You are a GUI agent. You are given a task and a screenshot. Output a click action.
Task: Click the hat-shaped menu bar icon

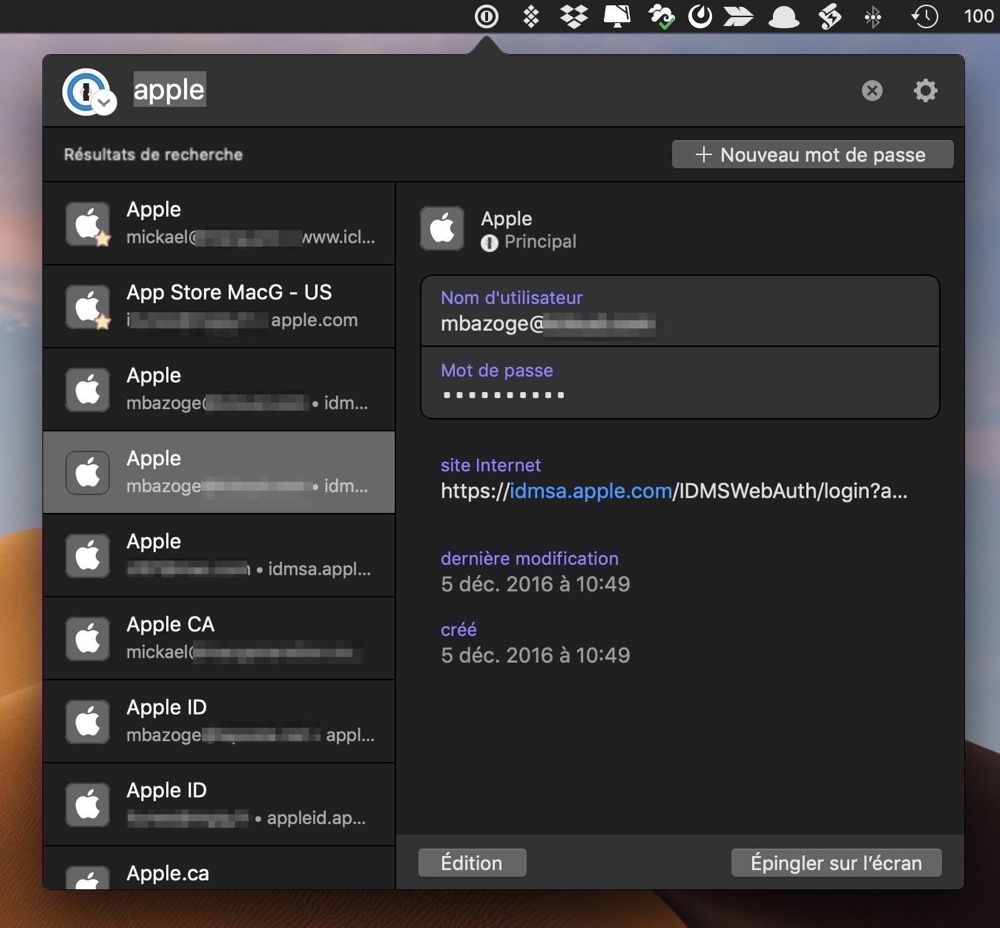pos(784,17)
